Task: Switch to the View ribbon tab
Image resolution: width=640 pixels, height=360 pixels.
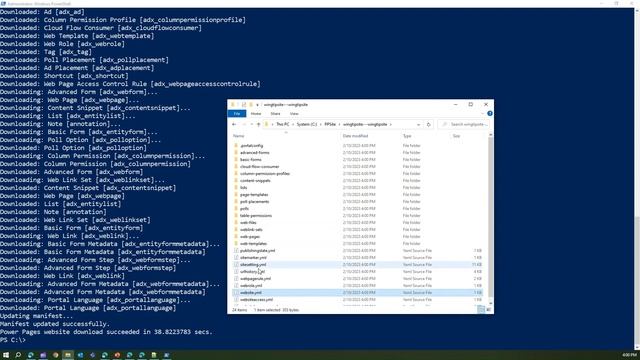Action: 294,113
